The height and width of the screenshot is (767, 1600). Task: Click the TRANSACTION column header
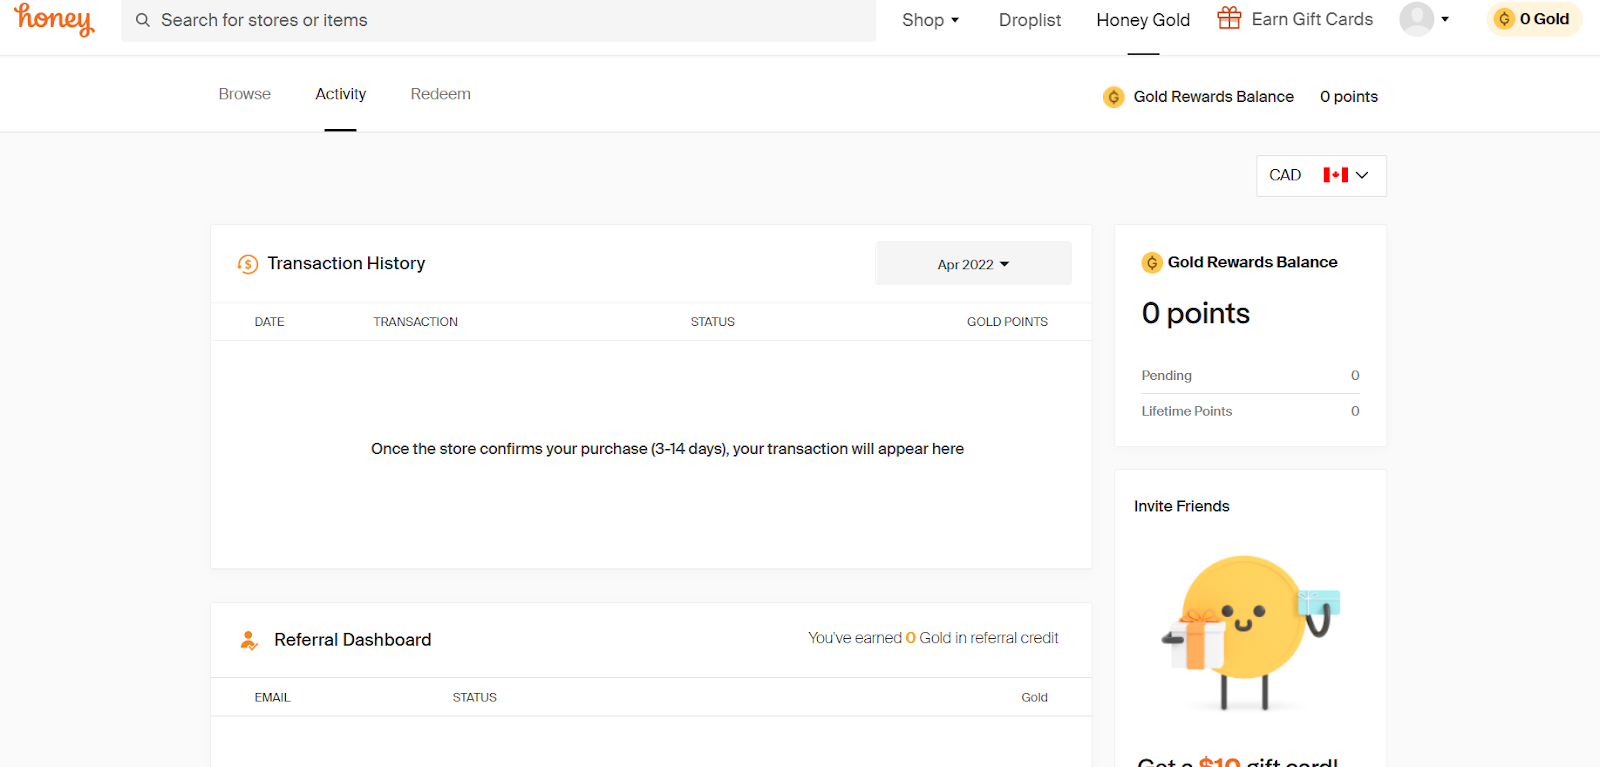[415, 322]
